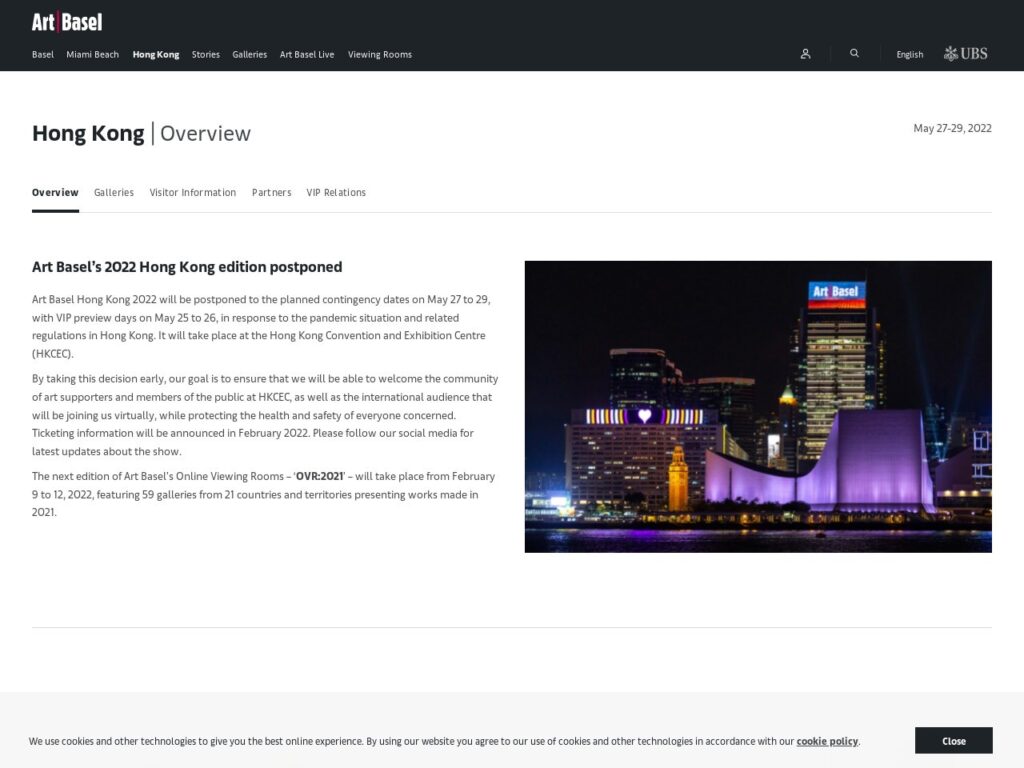Close the cookie notice banner
This screenshot has height=768, width=1024.
(953, 741)
